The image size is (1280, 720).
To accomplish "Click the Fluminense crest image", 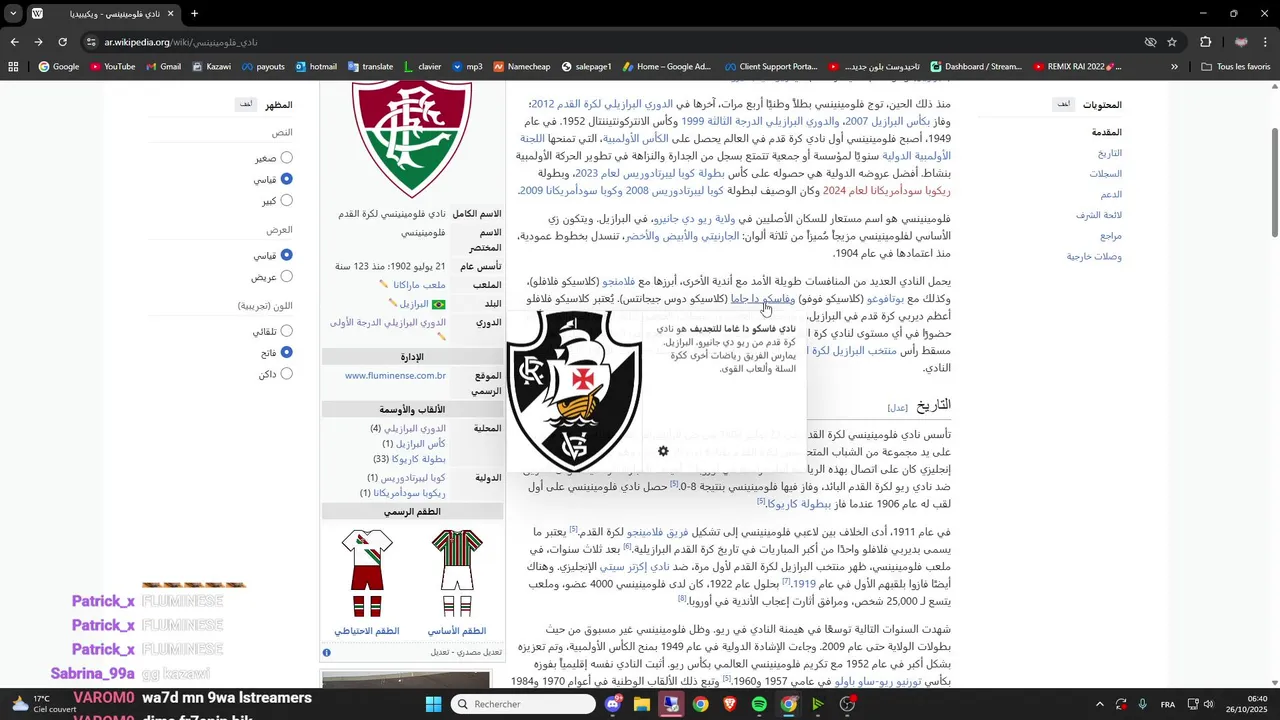I will tap(412, 138).
